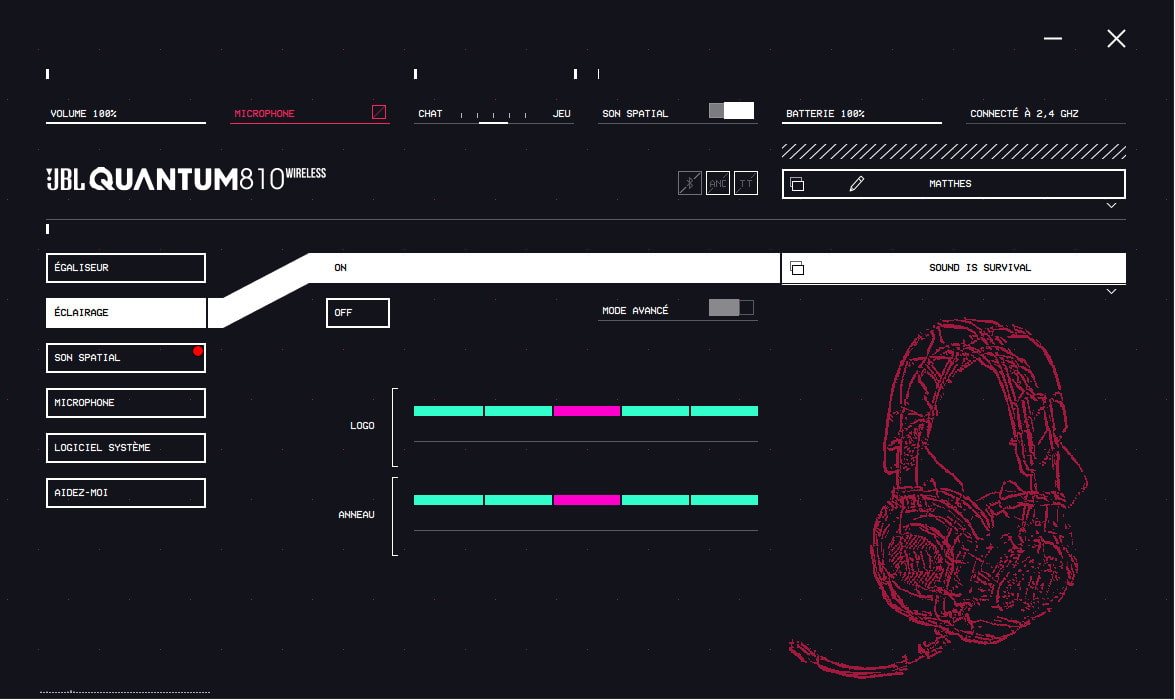
Task: Select the Éclairage section
Action: click(x=126, y=313)
